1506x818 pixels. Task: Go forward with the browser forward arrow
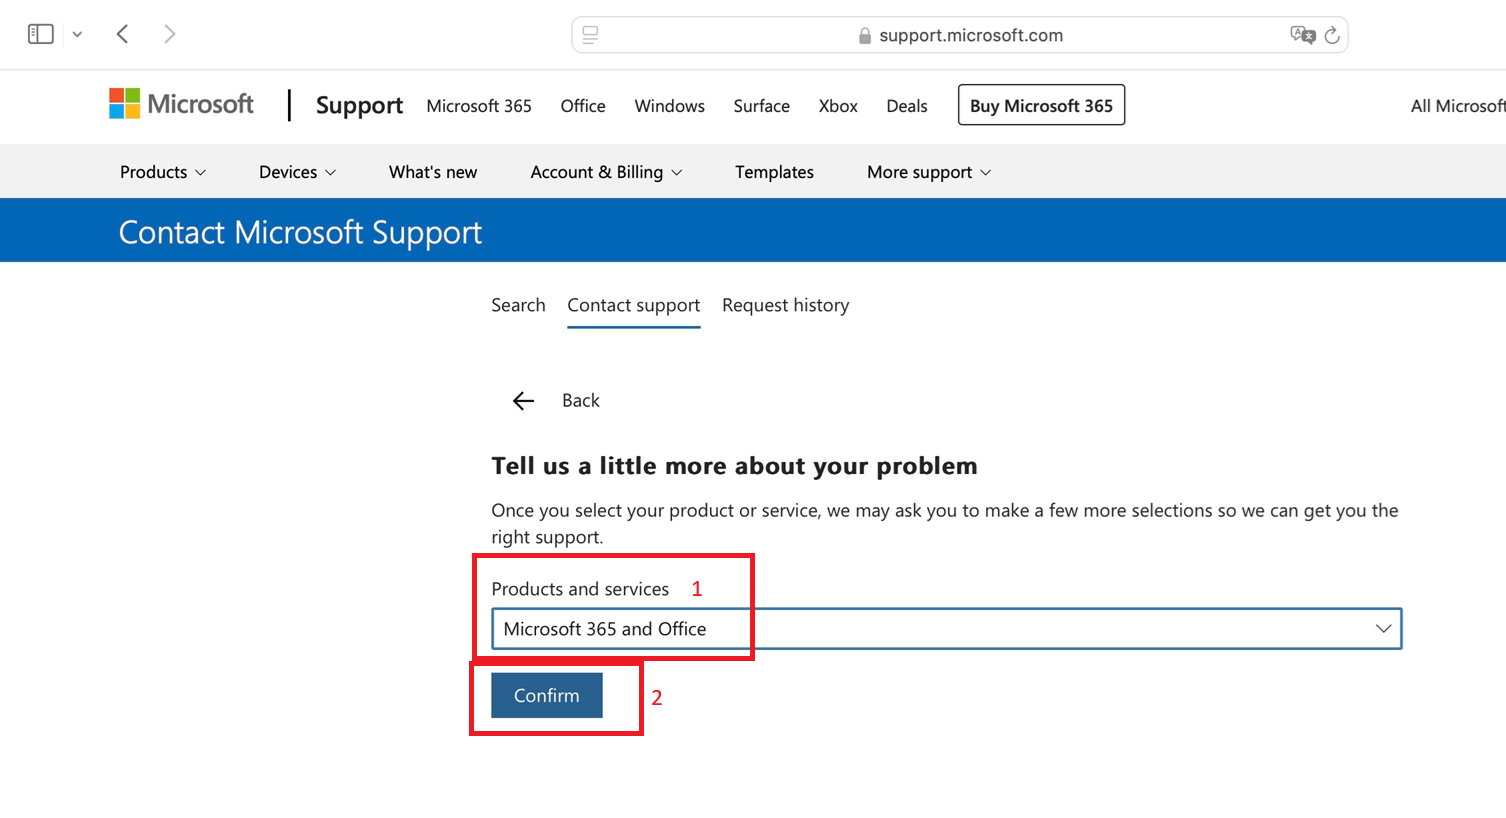tap(169, 34)
